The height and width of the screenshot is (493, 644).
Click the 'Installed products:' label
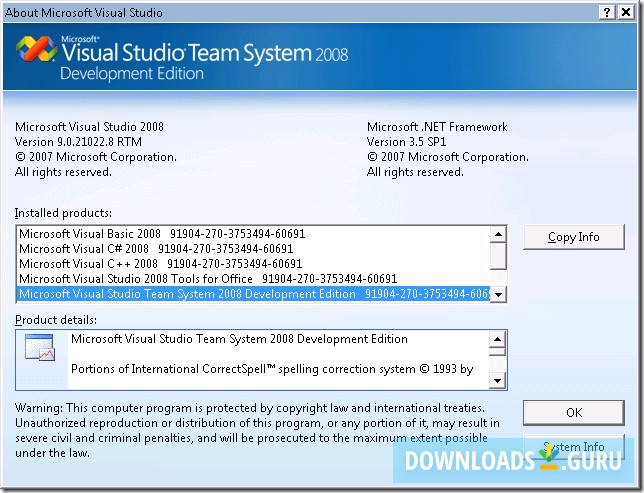[63, 213]
